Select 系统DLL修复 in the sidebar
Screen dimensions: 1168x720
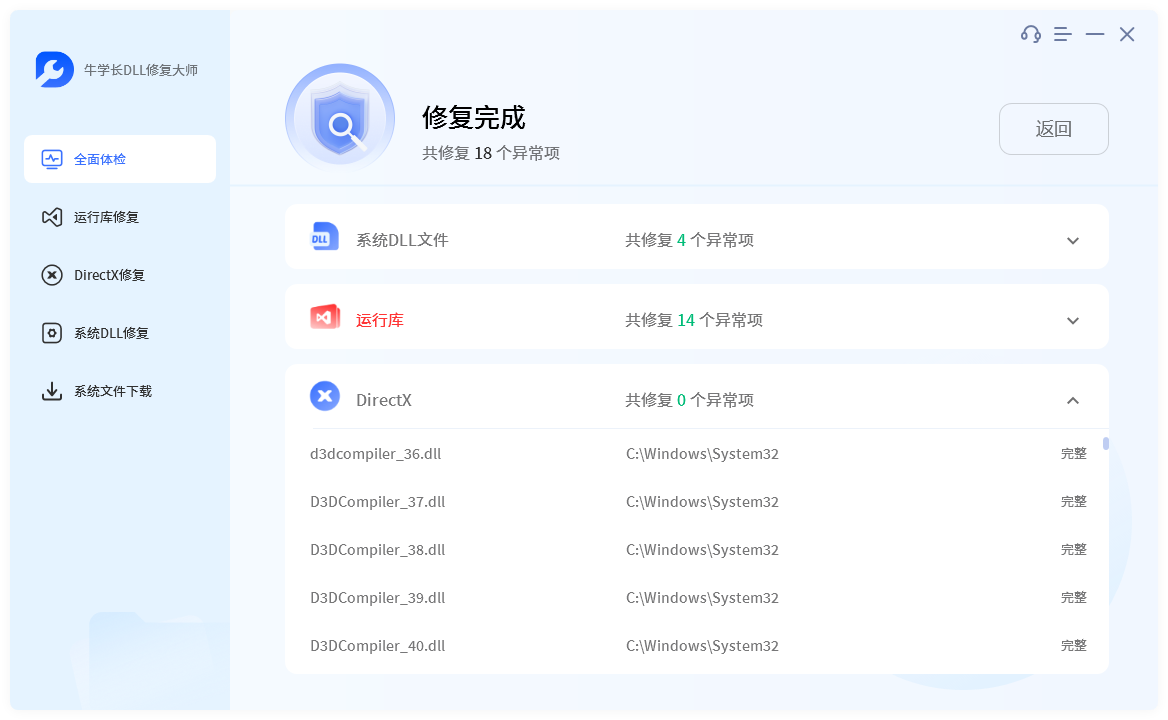pos(120,333)
